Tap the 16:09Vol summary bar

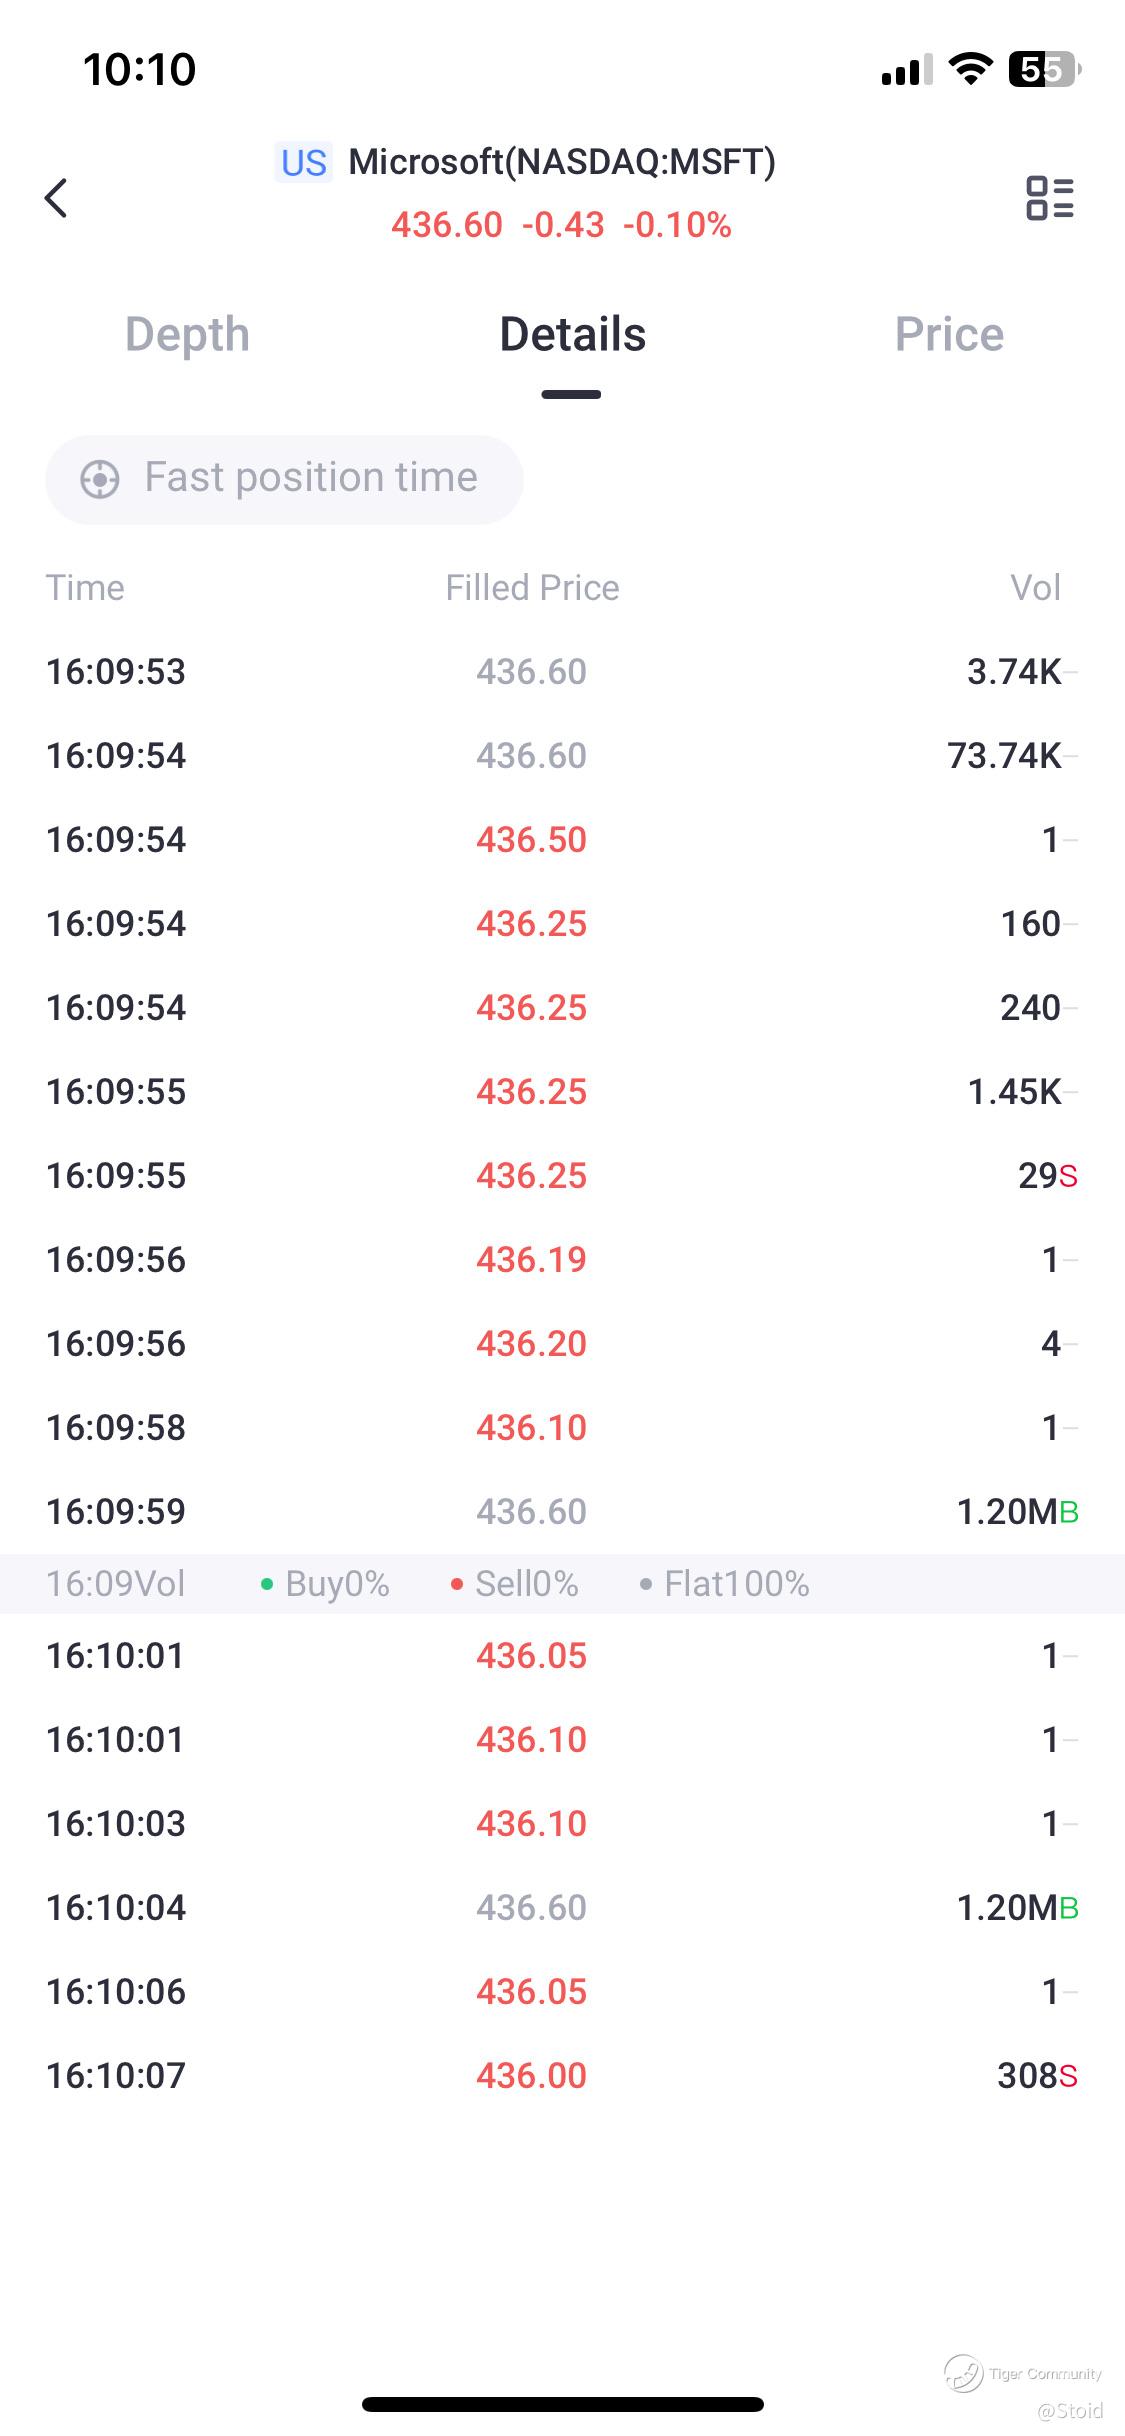coord(561,1584)
